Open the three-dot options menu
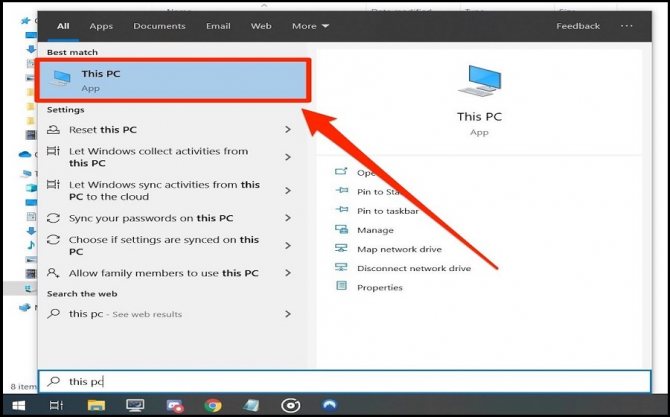 click(626, 26)
